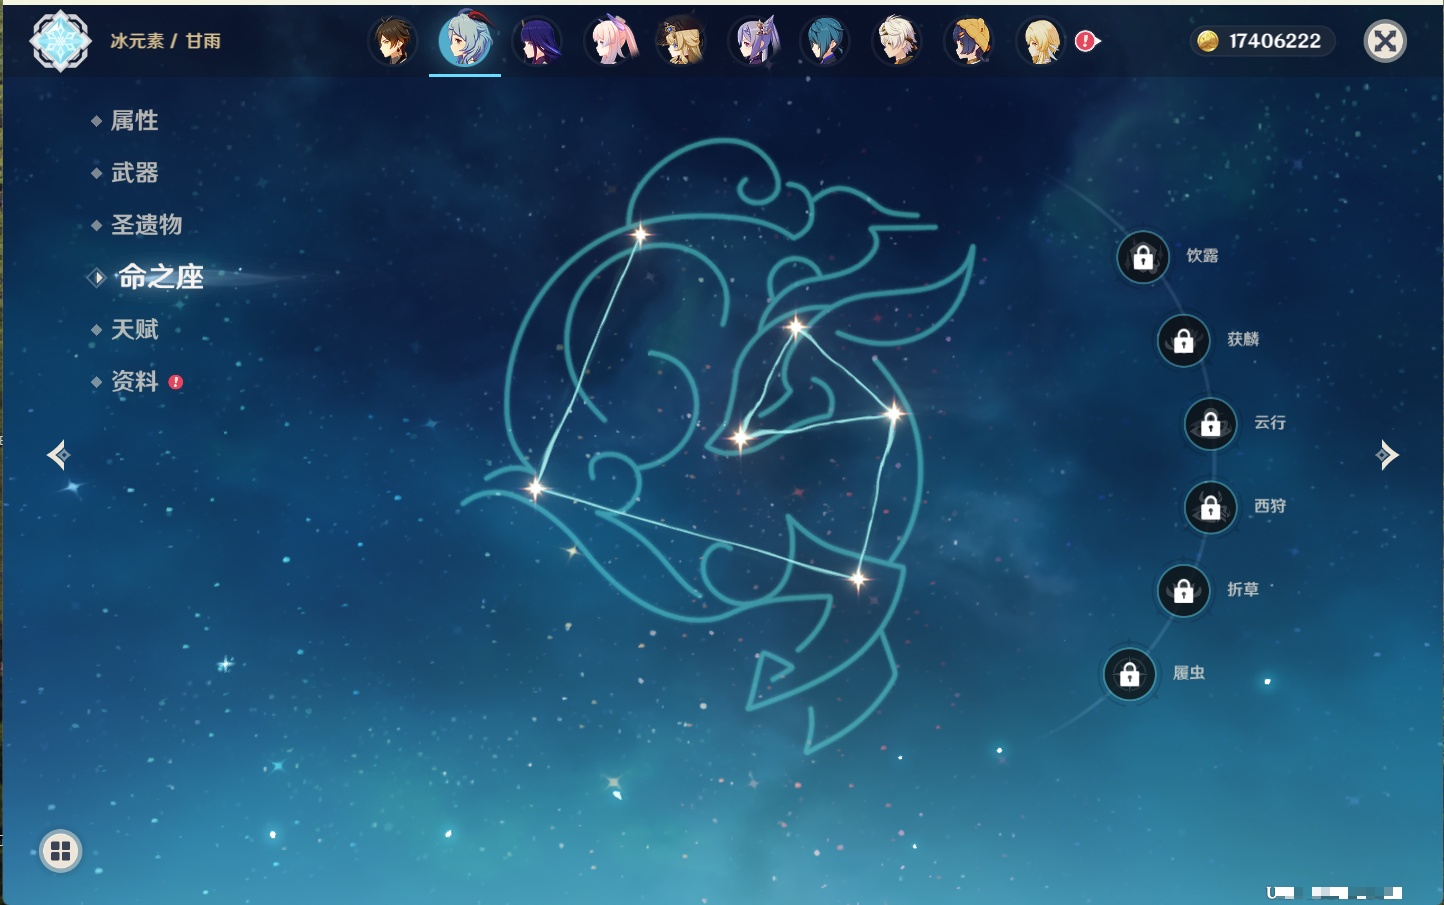Select Keqing's lavender twin-bun avatar
The image size is (1444, 905).
pos(754,42)
